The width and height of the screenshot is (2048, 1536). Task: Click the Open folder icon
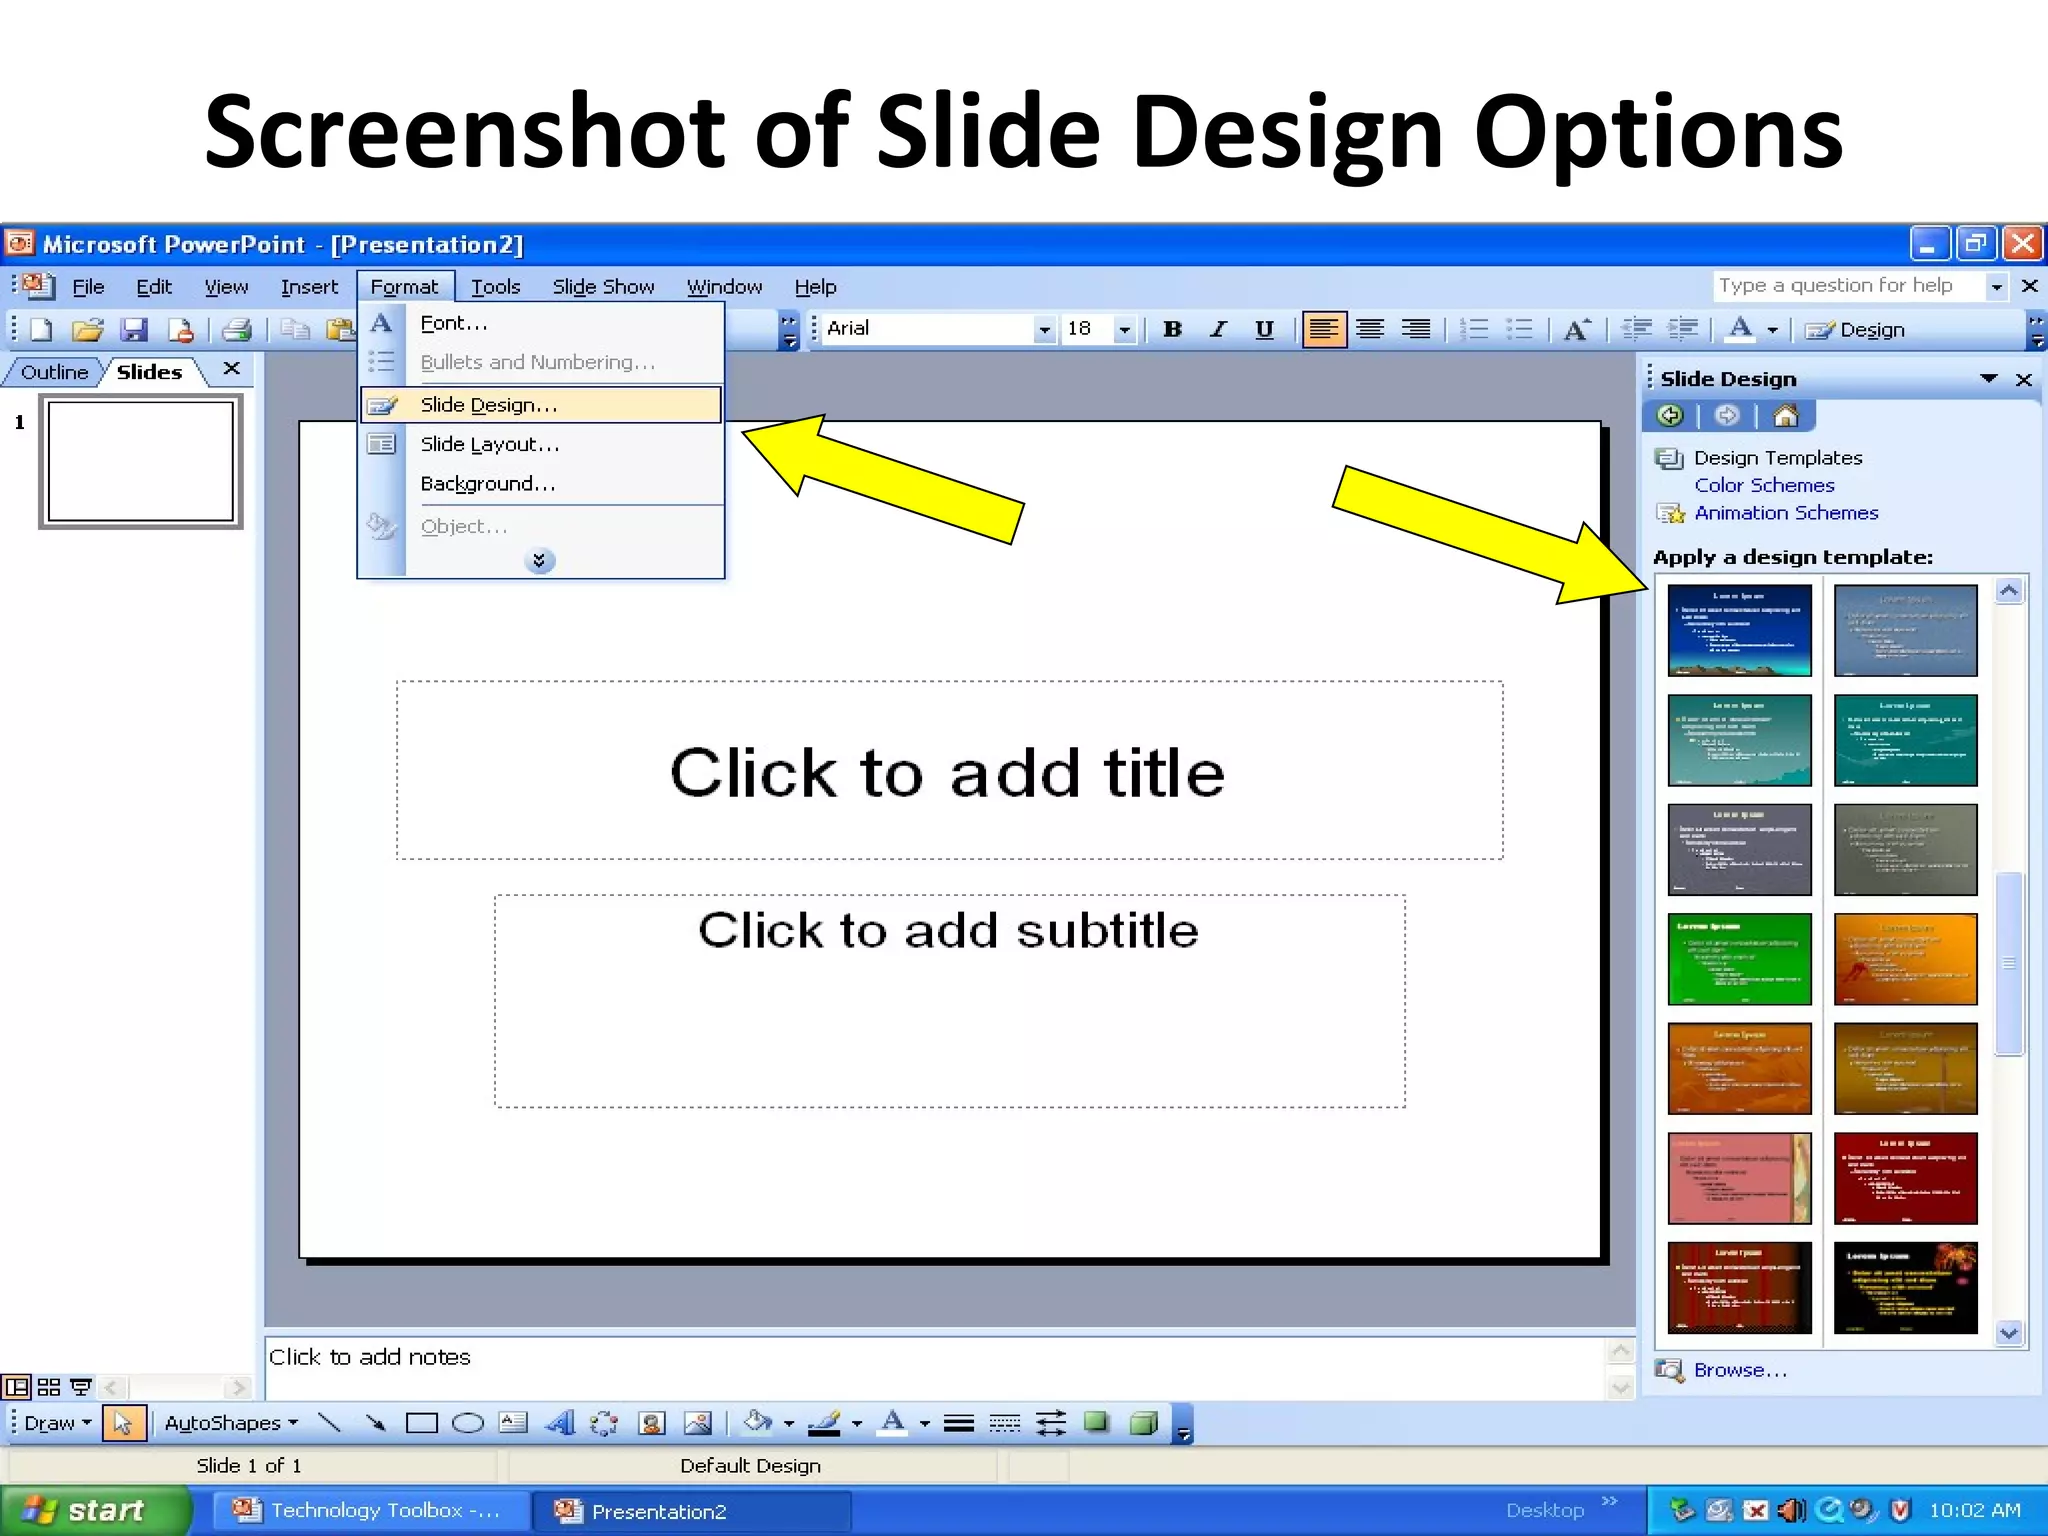point(88,330)
